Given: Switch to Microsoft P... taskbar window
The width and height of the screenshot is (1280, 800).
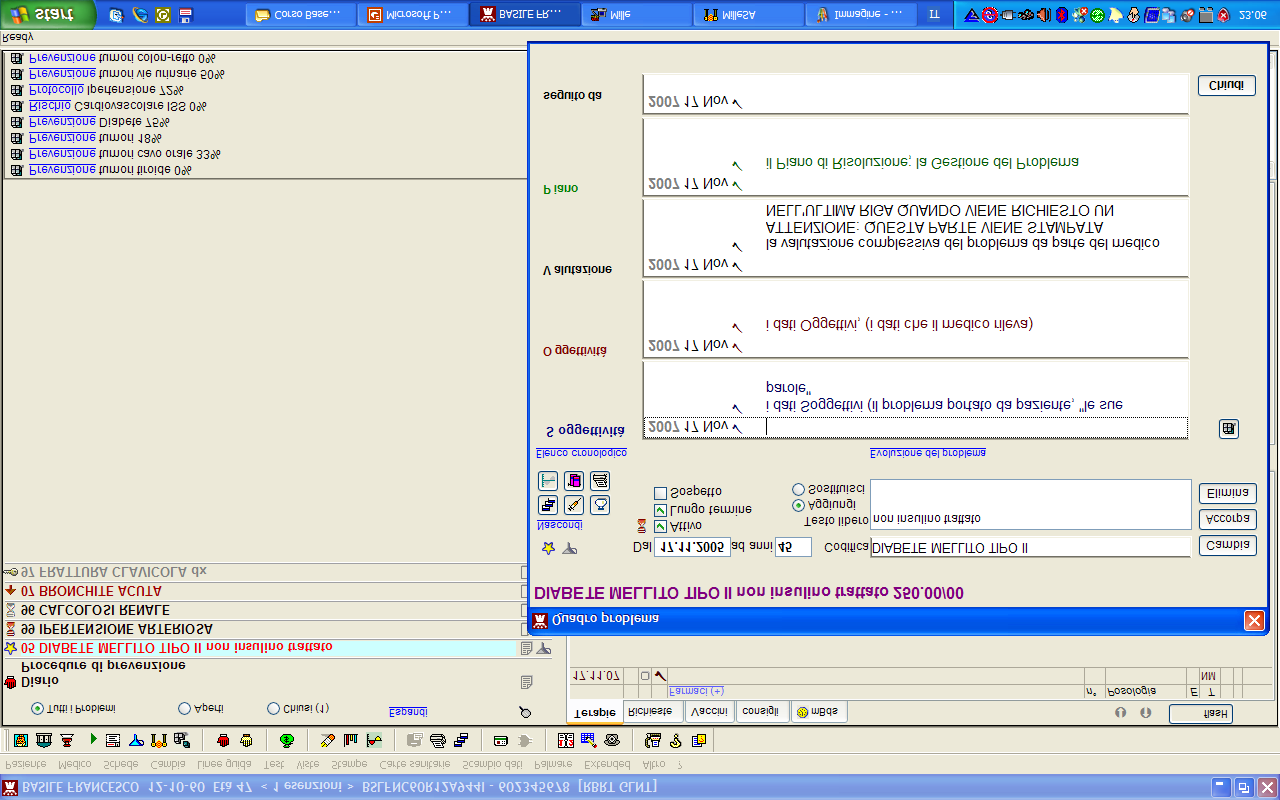Looking at the screenshot, I should [412, 14].
